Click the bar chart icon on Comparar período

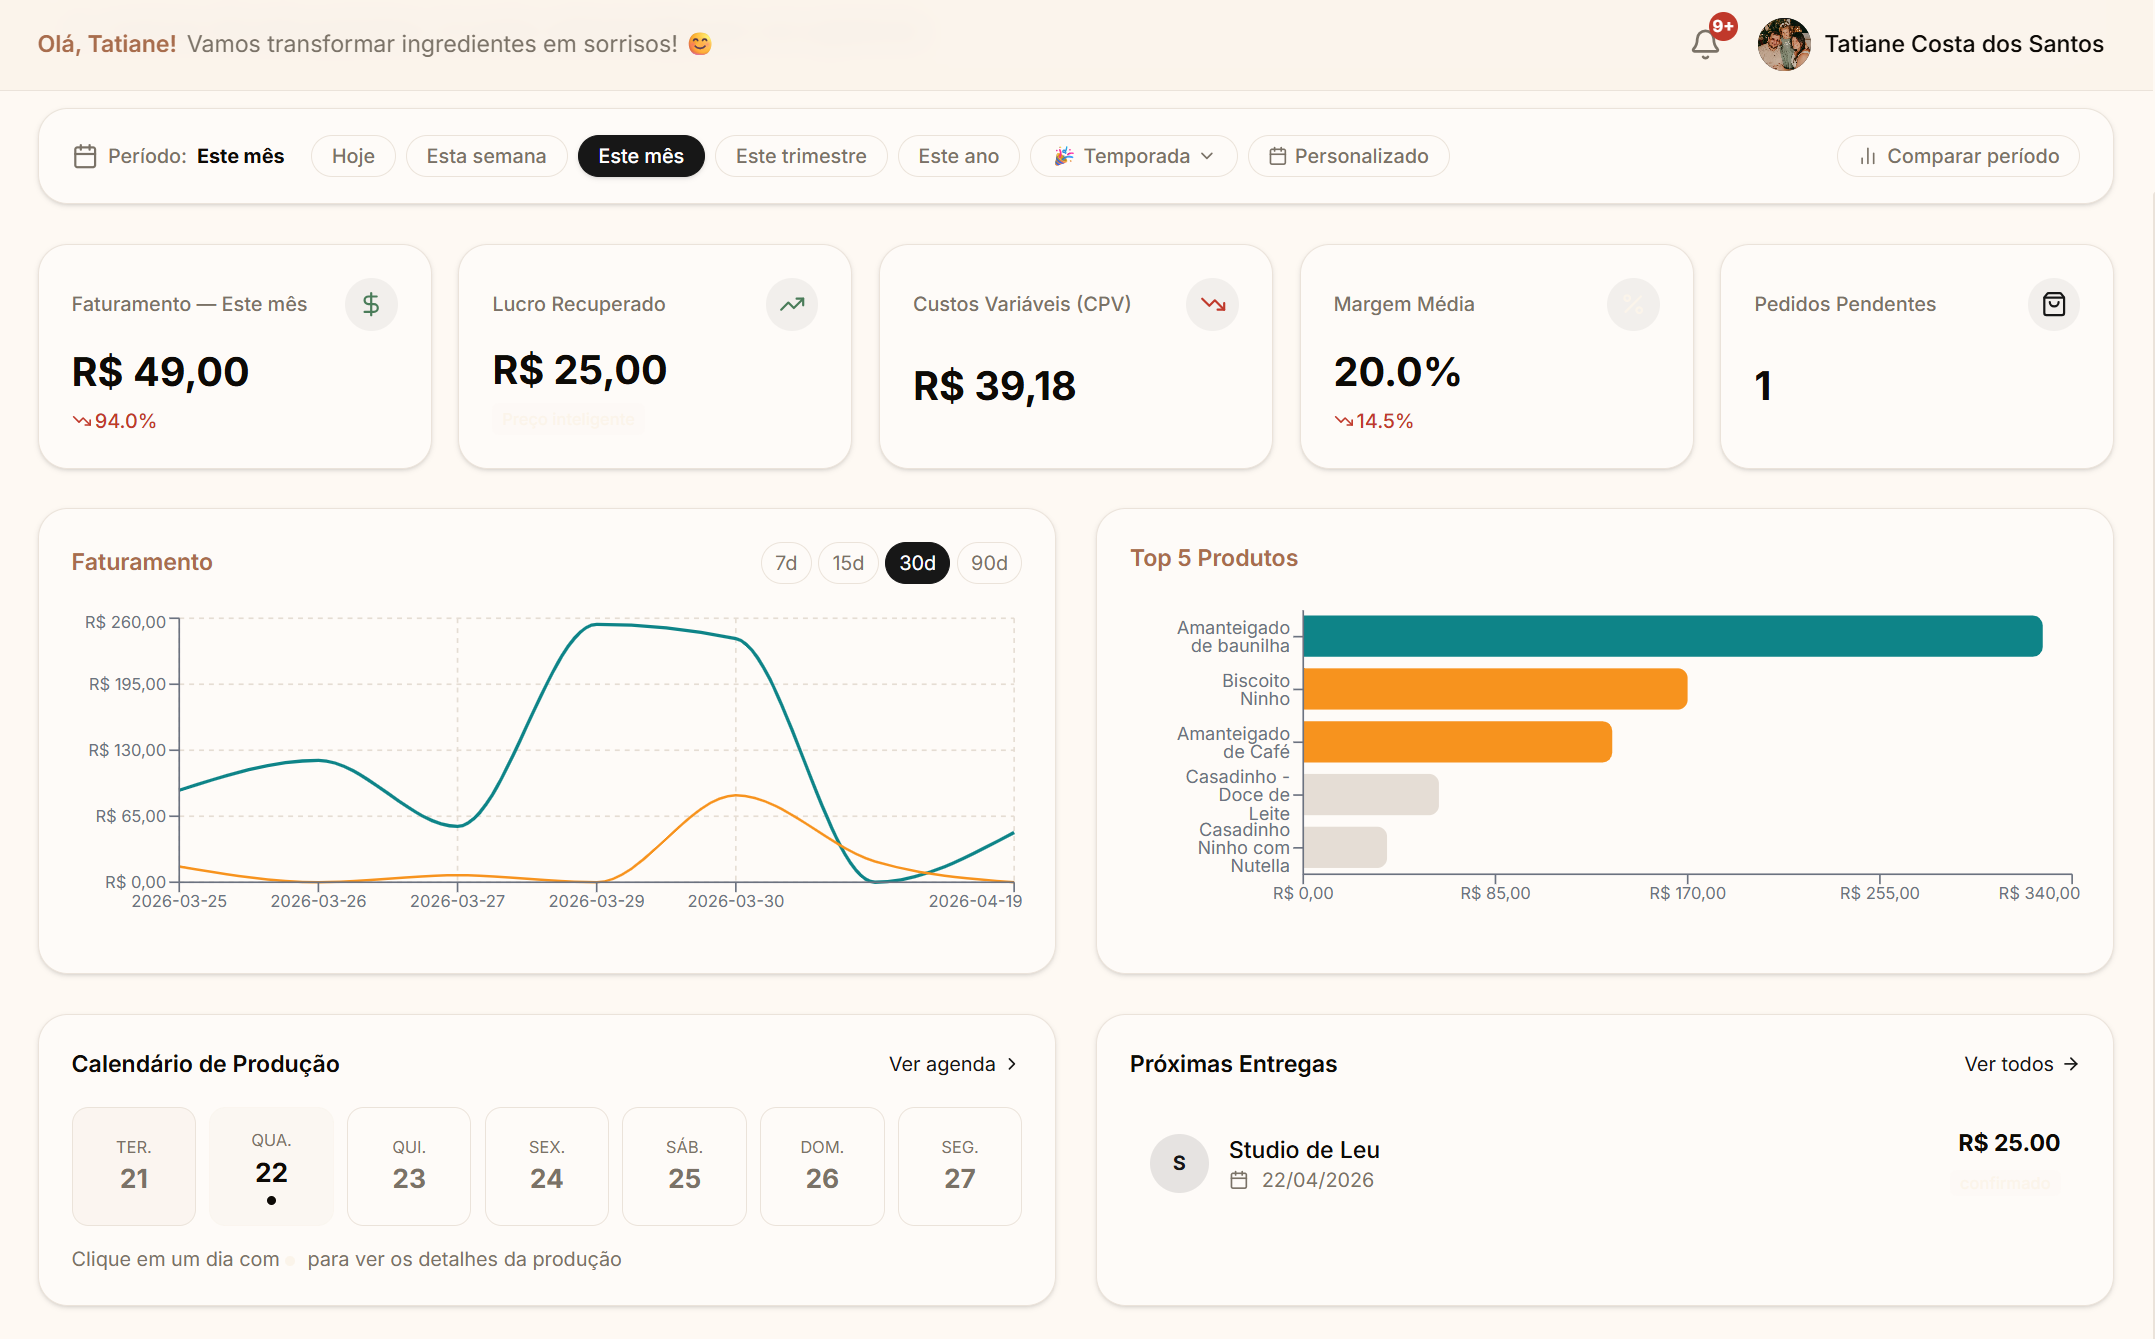1867,156
